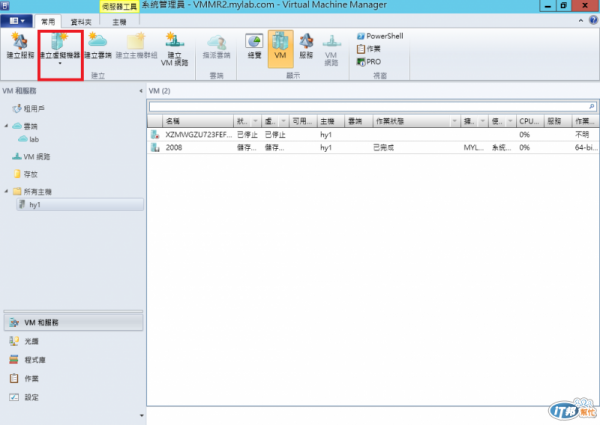Click the Create Service (建立服務) ribbon icon
The image size is (600, 425).
point(20,46)
